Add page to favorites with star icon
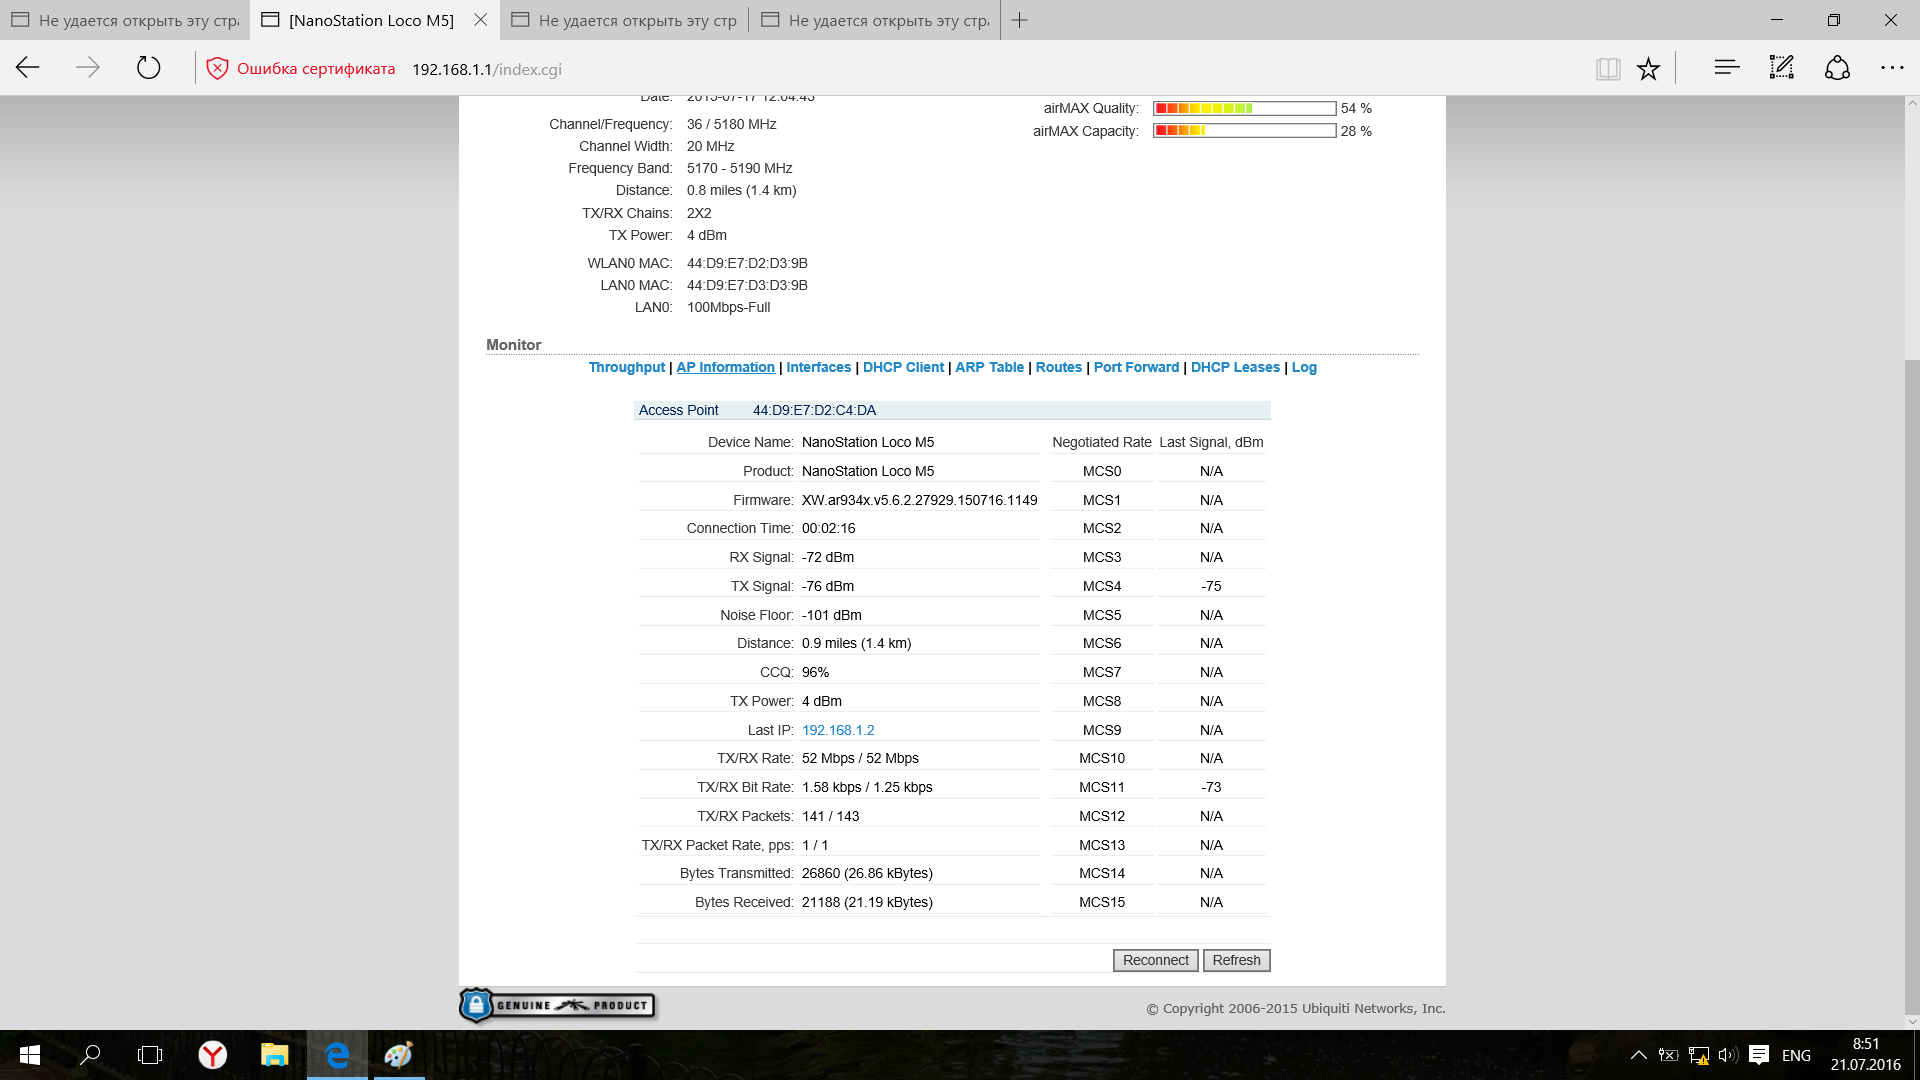 point(1648,69)
